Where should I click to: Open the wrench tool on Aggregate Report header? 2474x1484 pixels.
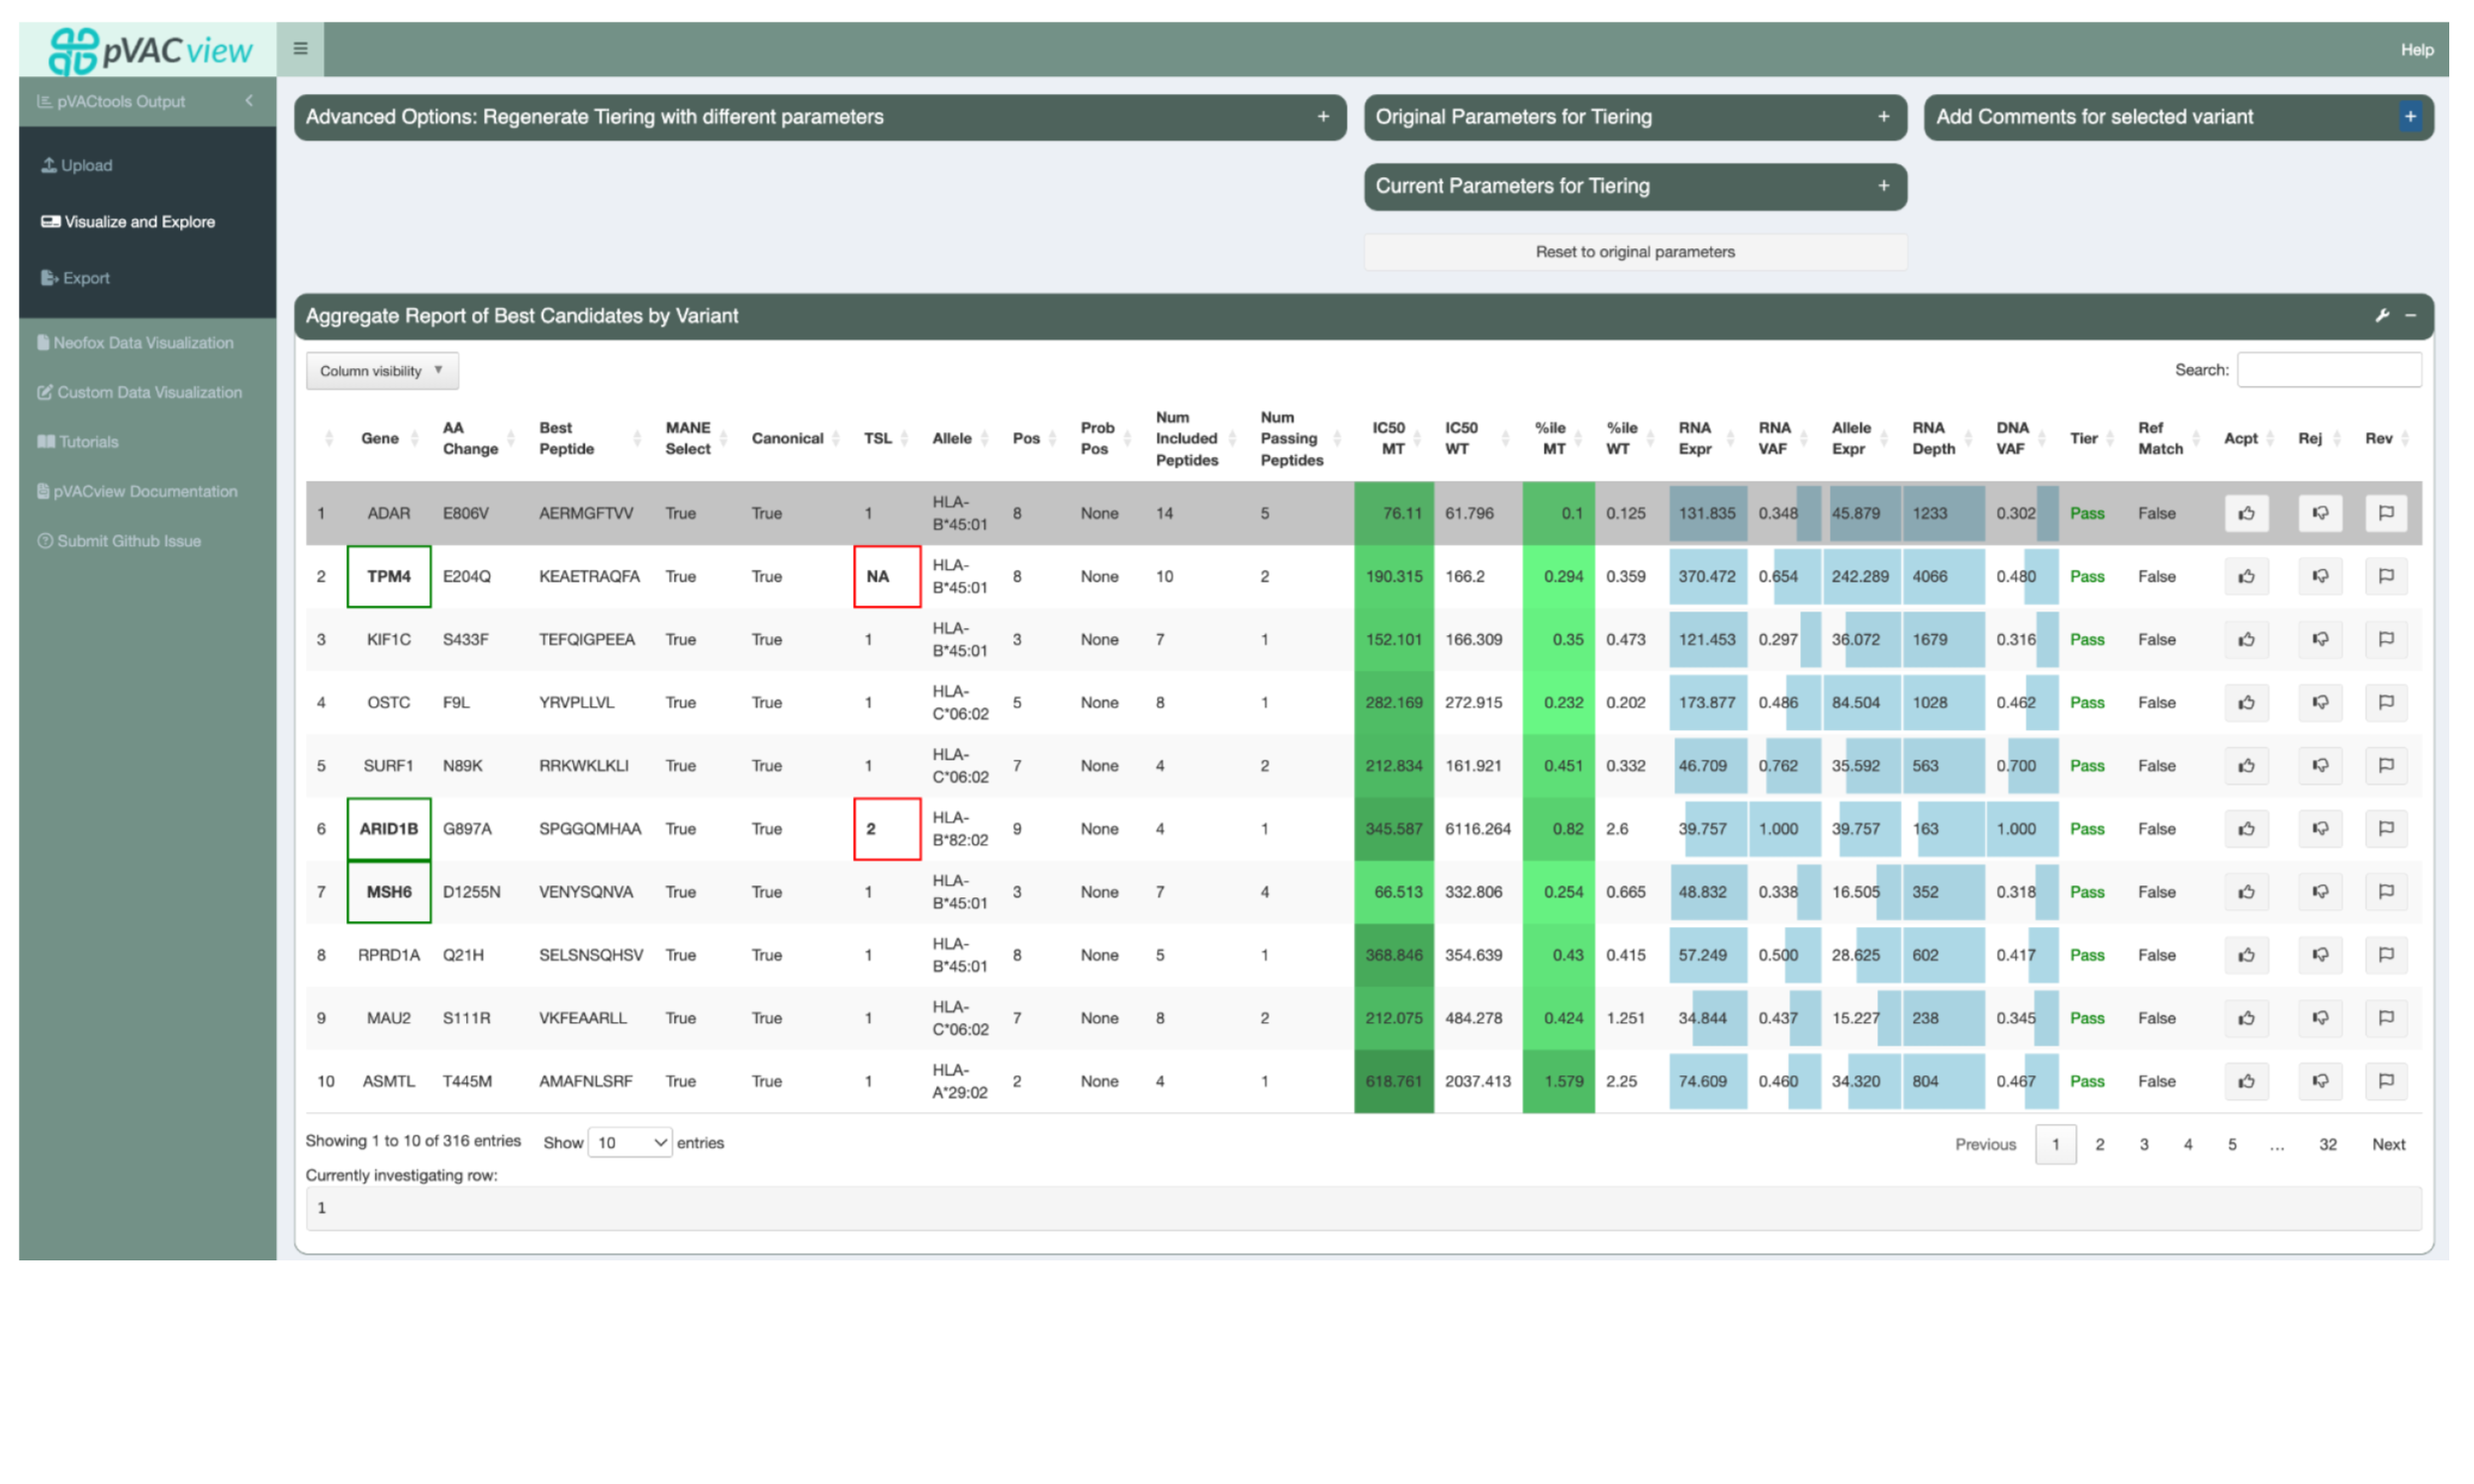click(x=2383, y=316)
